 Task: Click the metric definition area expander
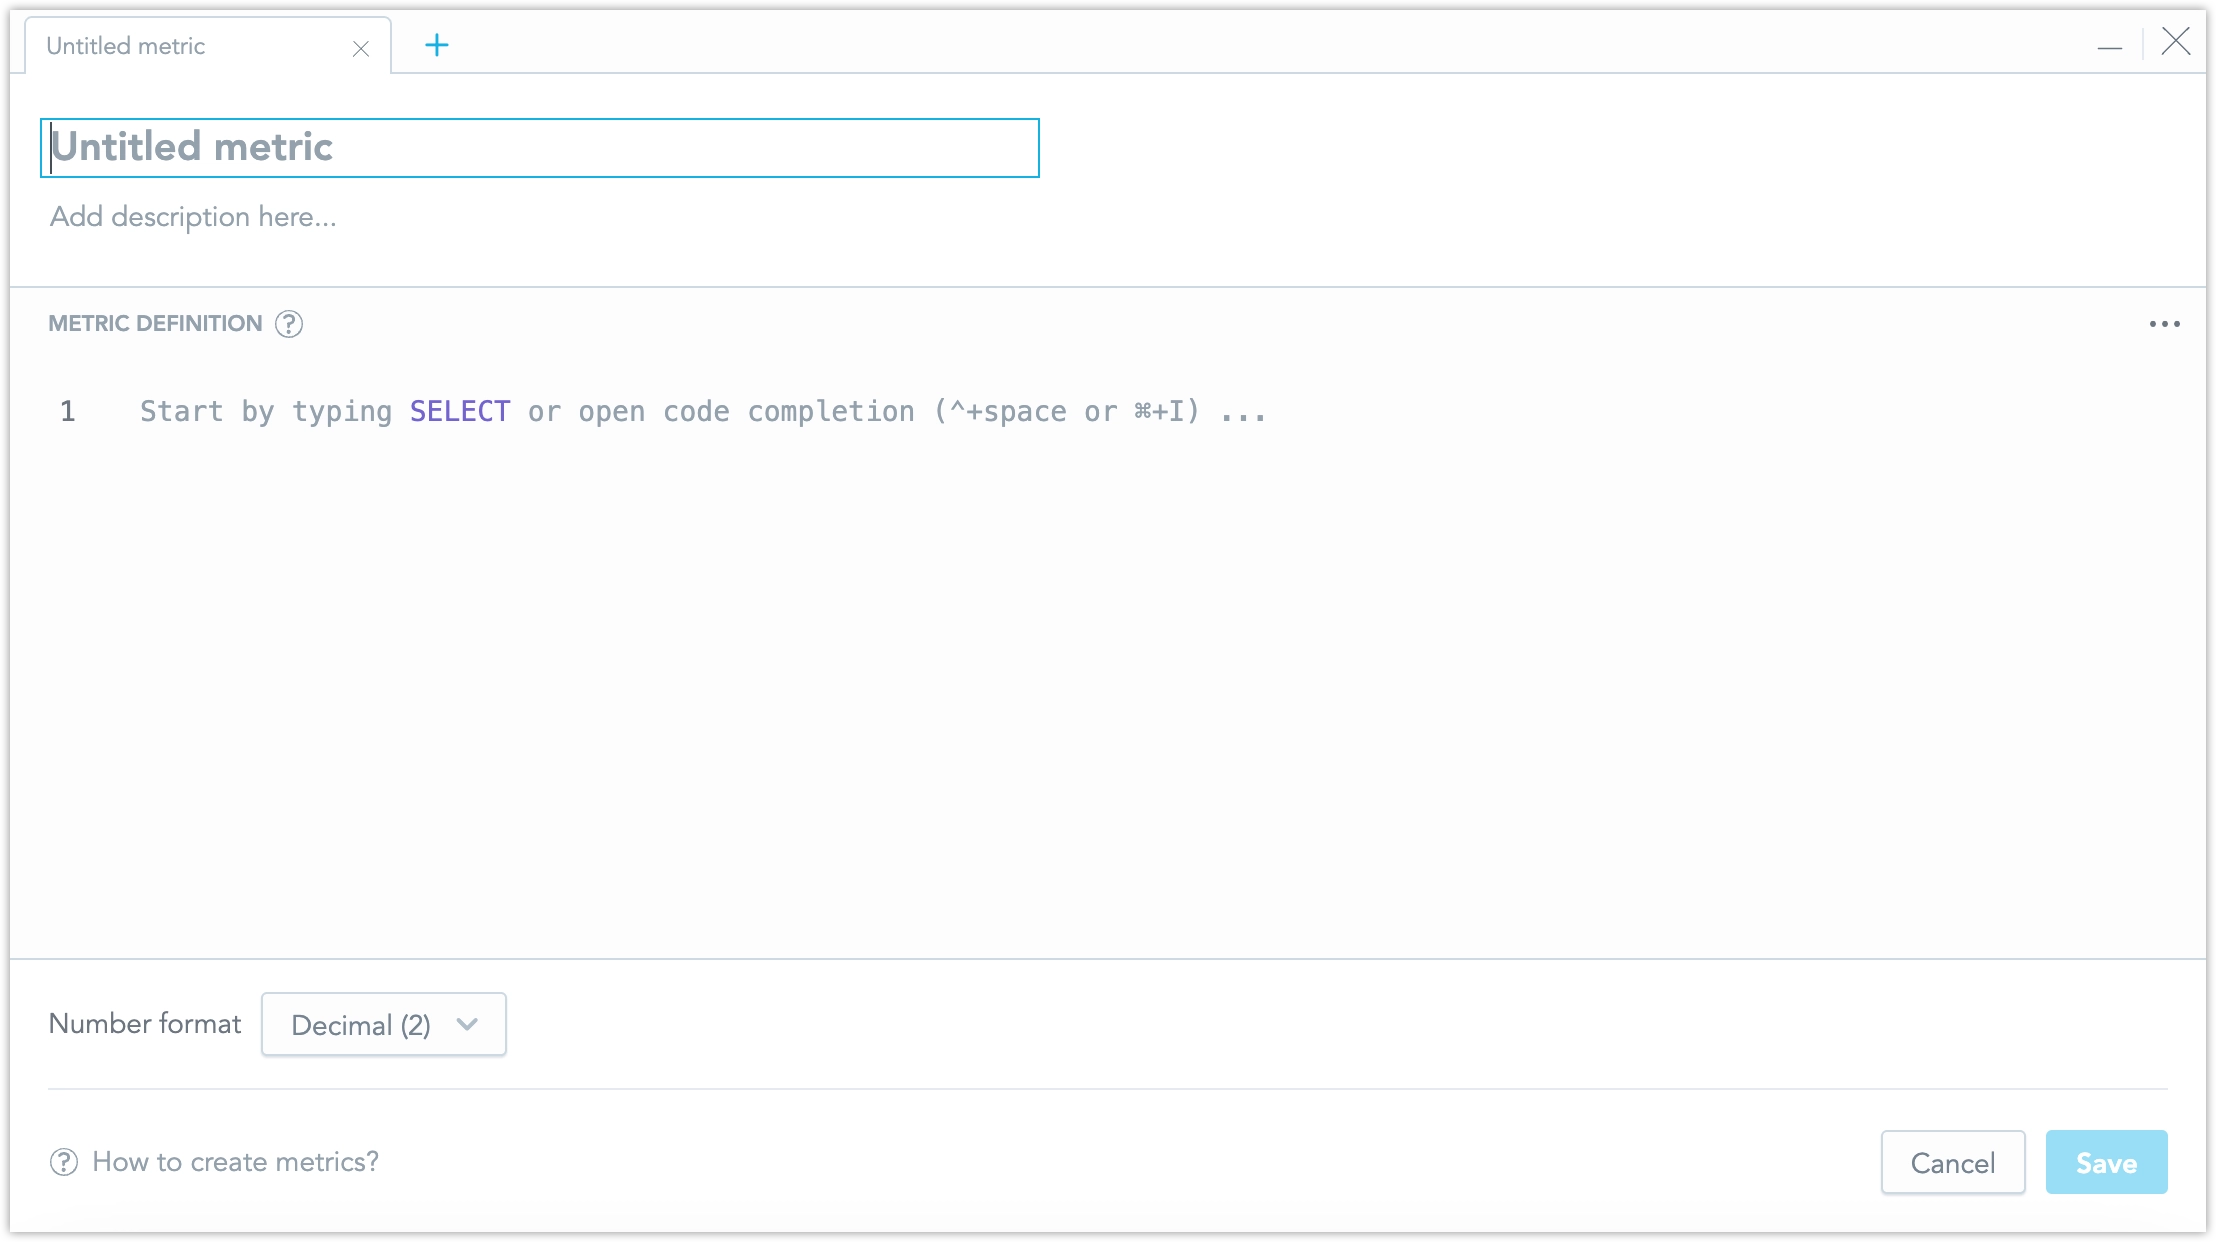pyautogui.click(x=2166, y=324)
